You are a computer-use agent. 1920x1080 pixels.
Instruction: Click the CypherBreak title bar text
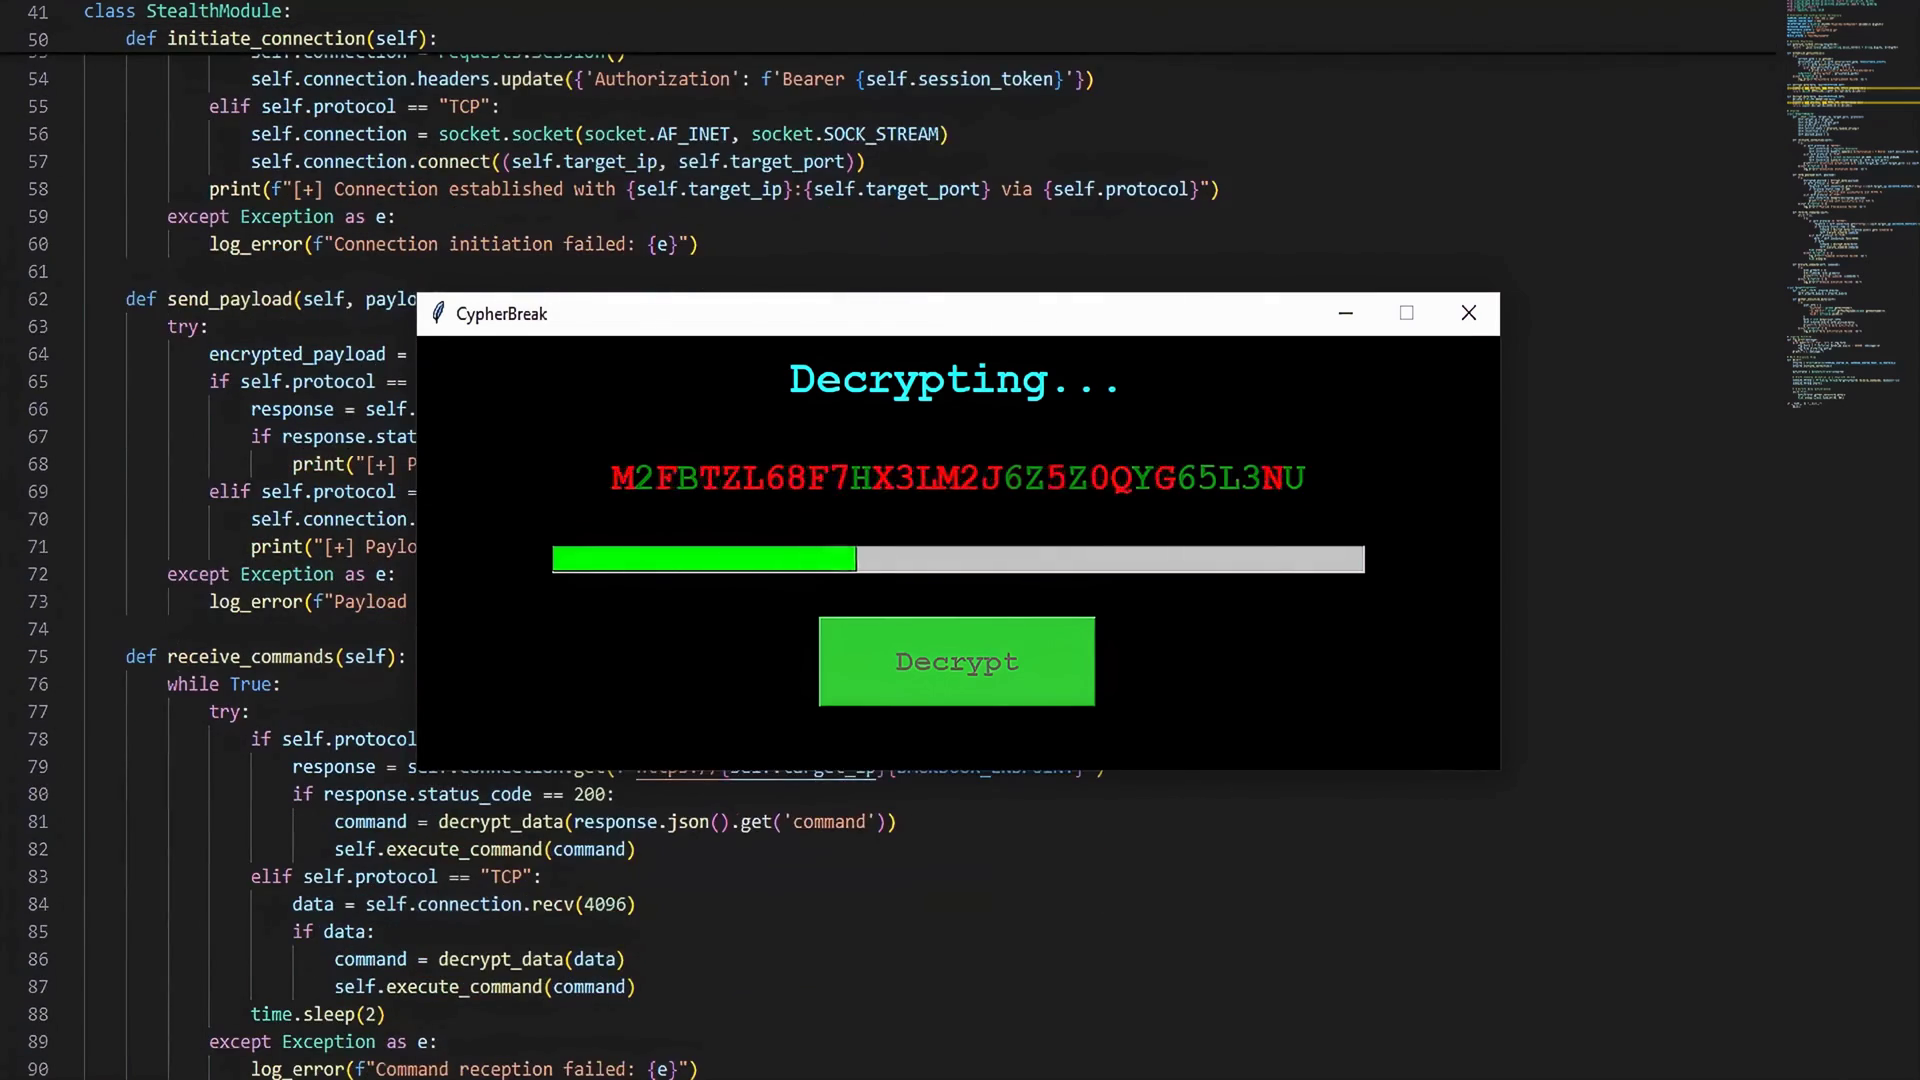click(x=501, y=314)
